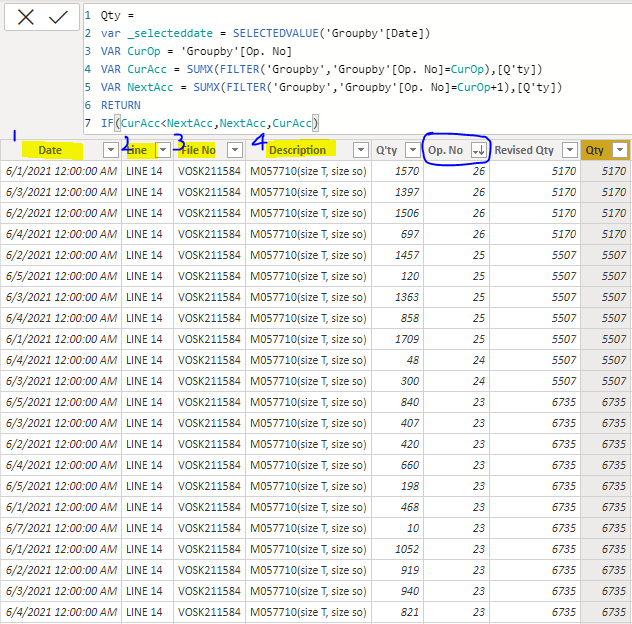Click Description cell in Q'ty 300 row

point(308,381)
